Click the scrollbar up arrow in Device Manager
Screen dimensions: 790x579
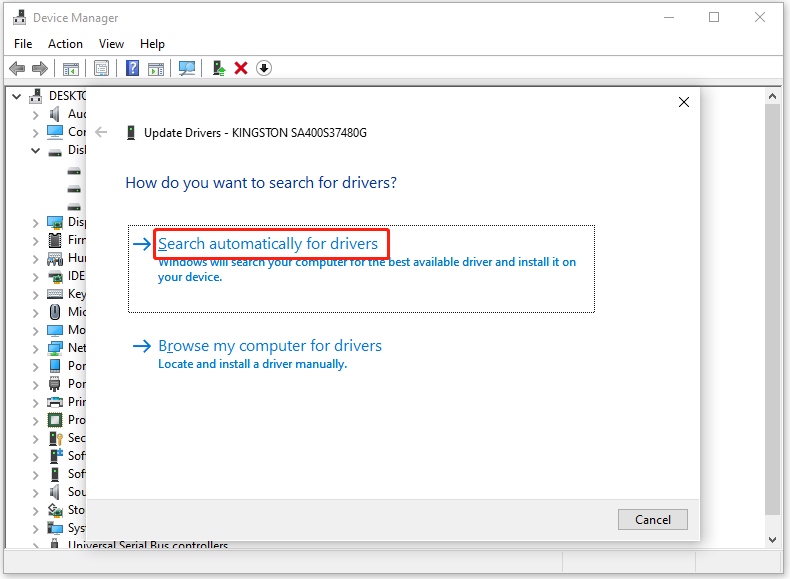click(772, 96)
